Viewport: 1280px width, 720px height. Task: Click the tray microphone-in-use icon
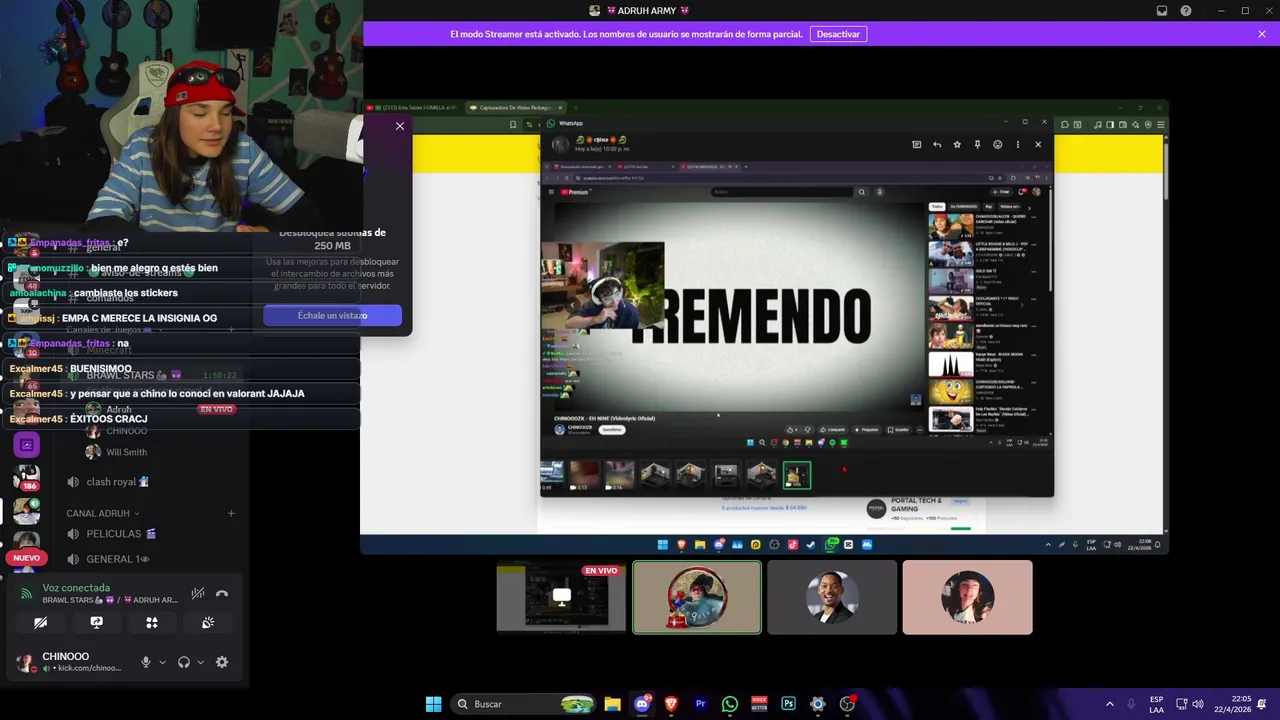click(x=1131, y=704)
